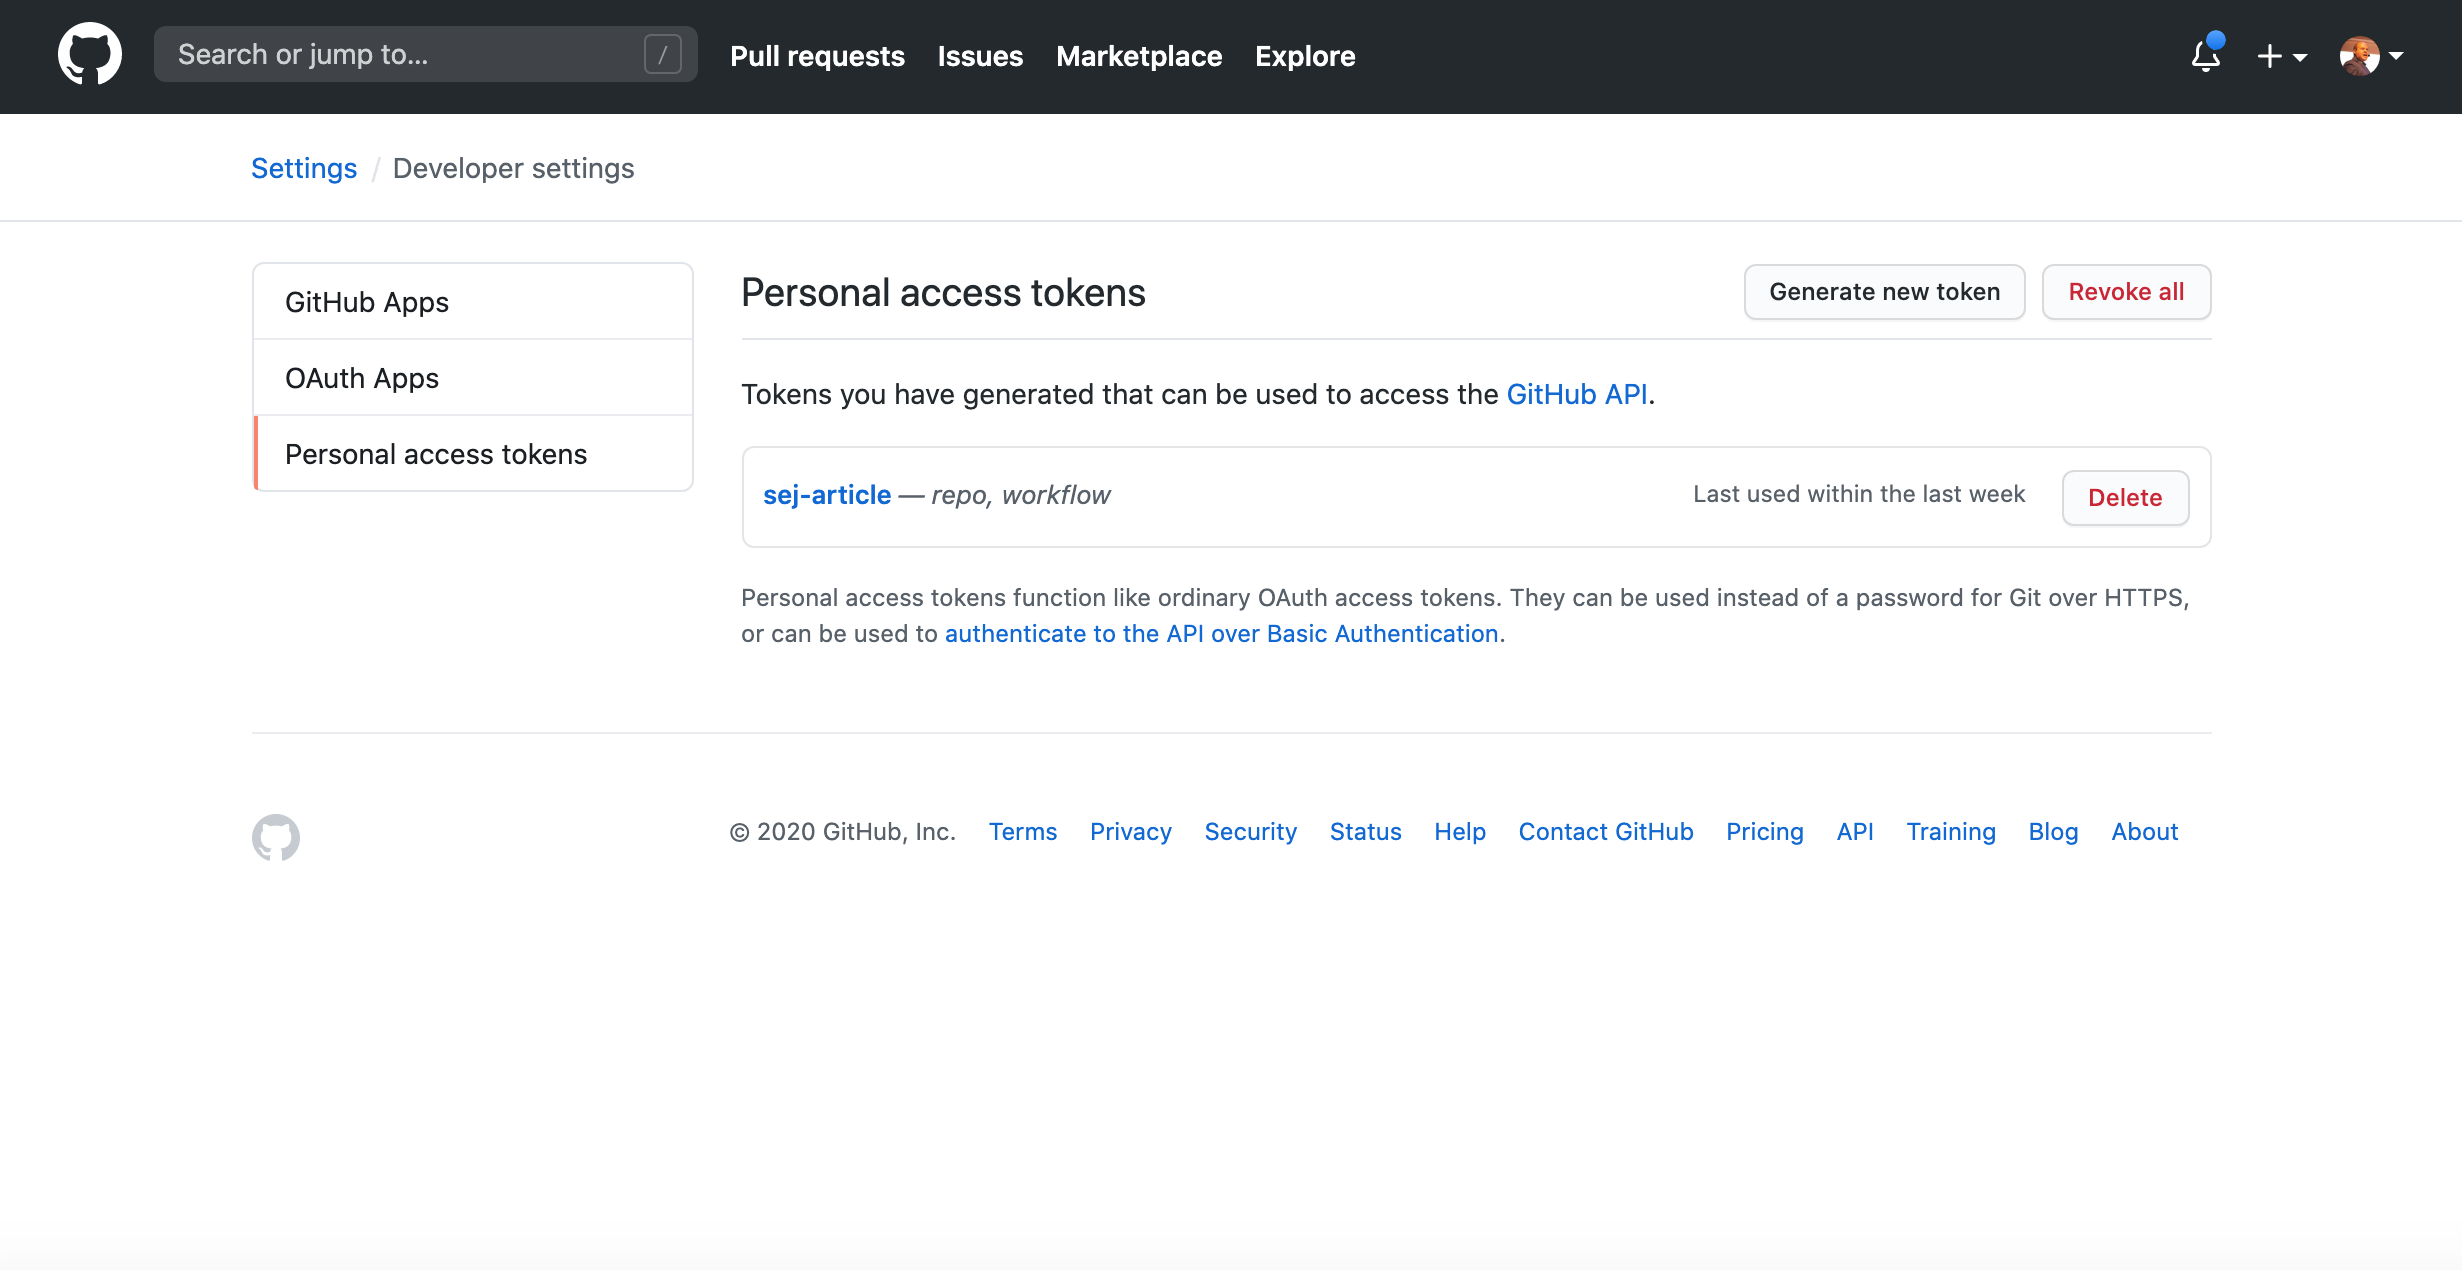Select GitHub Apps in the sidebar
The width and height of the screenshot is (2462, 1270).
click(x=473, y=302)
